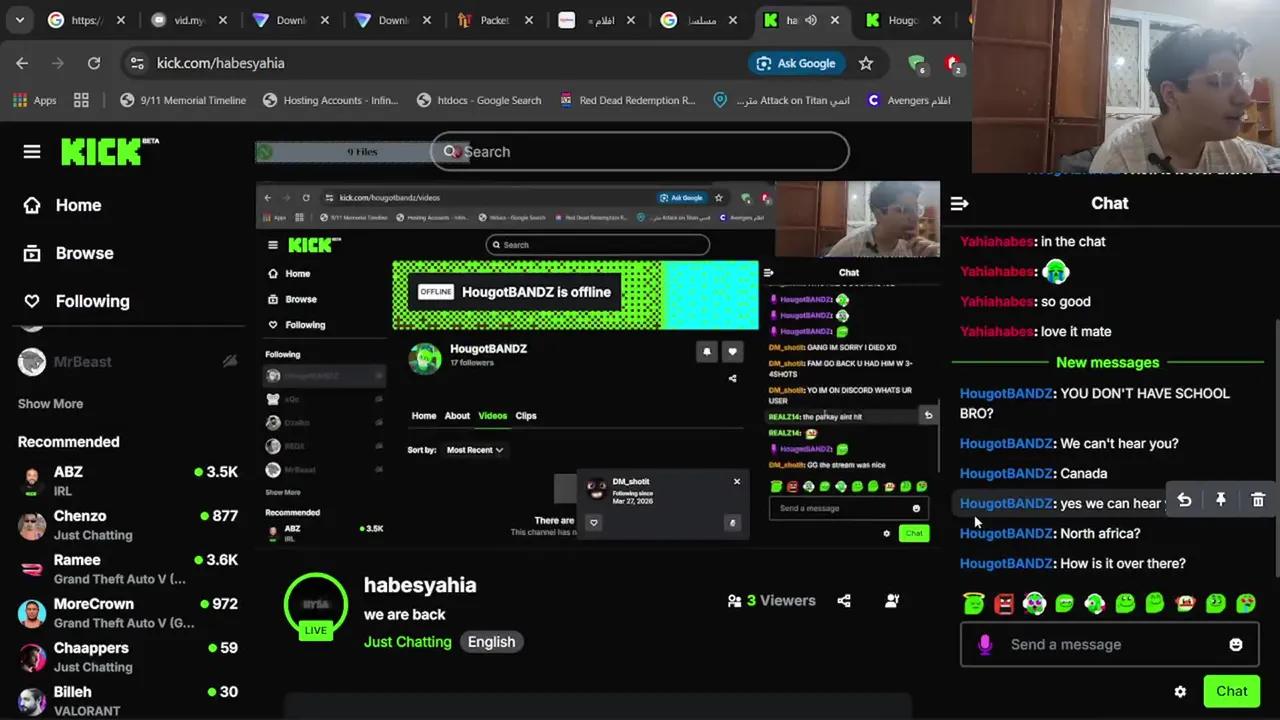
Task: Reply to the hovered chat message
Action: (x=1184, y=500)
